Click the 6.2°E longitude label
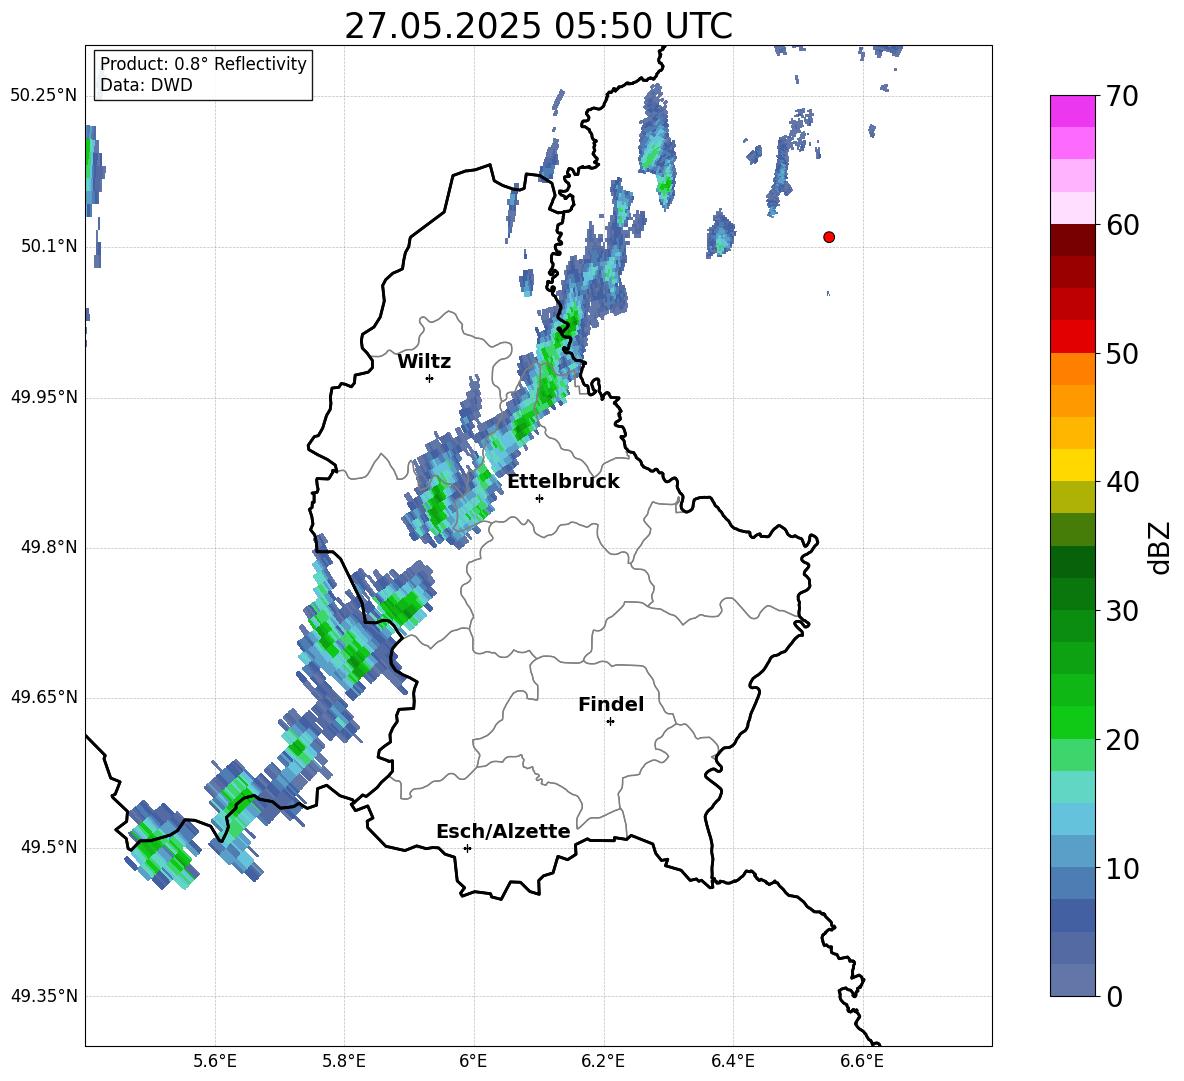This screenshot has height=1081, width=1184. 603,1061
